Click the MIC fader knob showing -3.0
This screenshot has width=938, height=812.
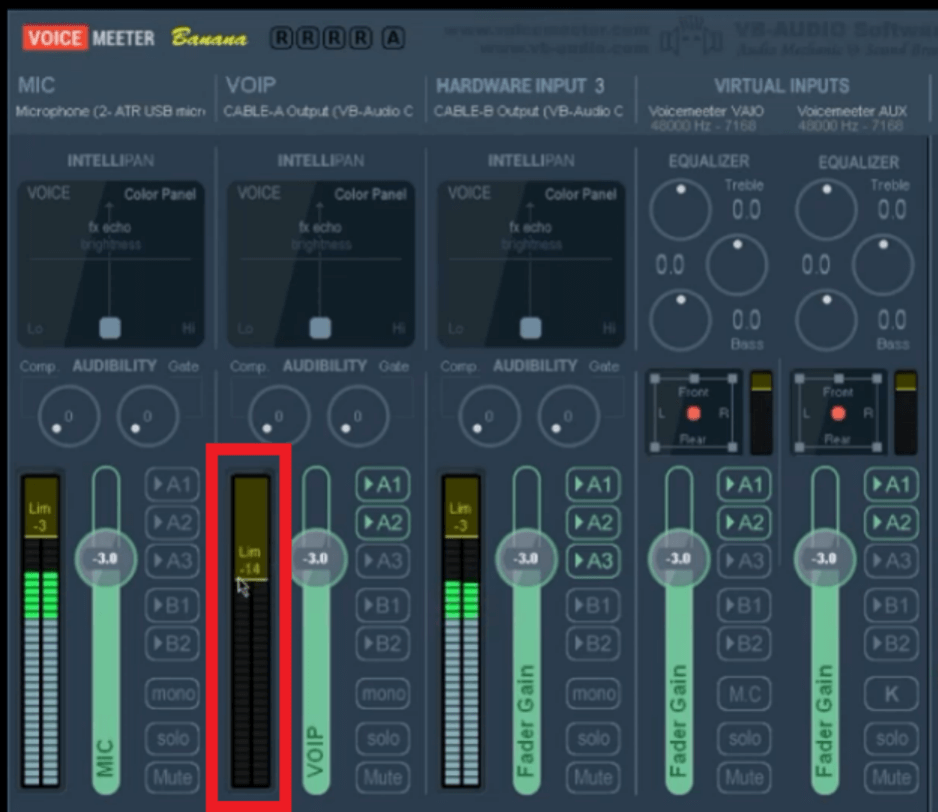tap(106, 559)
